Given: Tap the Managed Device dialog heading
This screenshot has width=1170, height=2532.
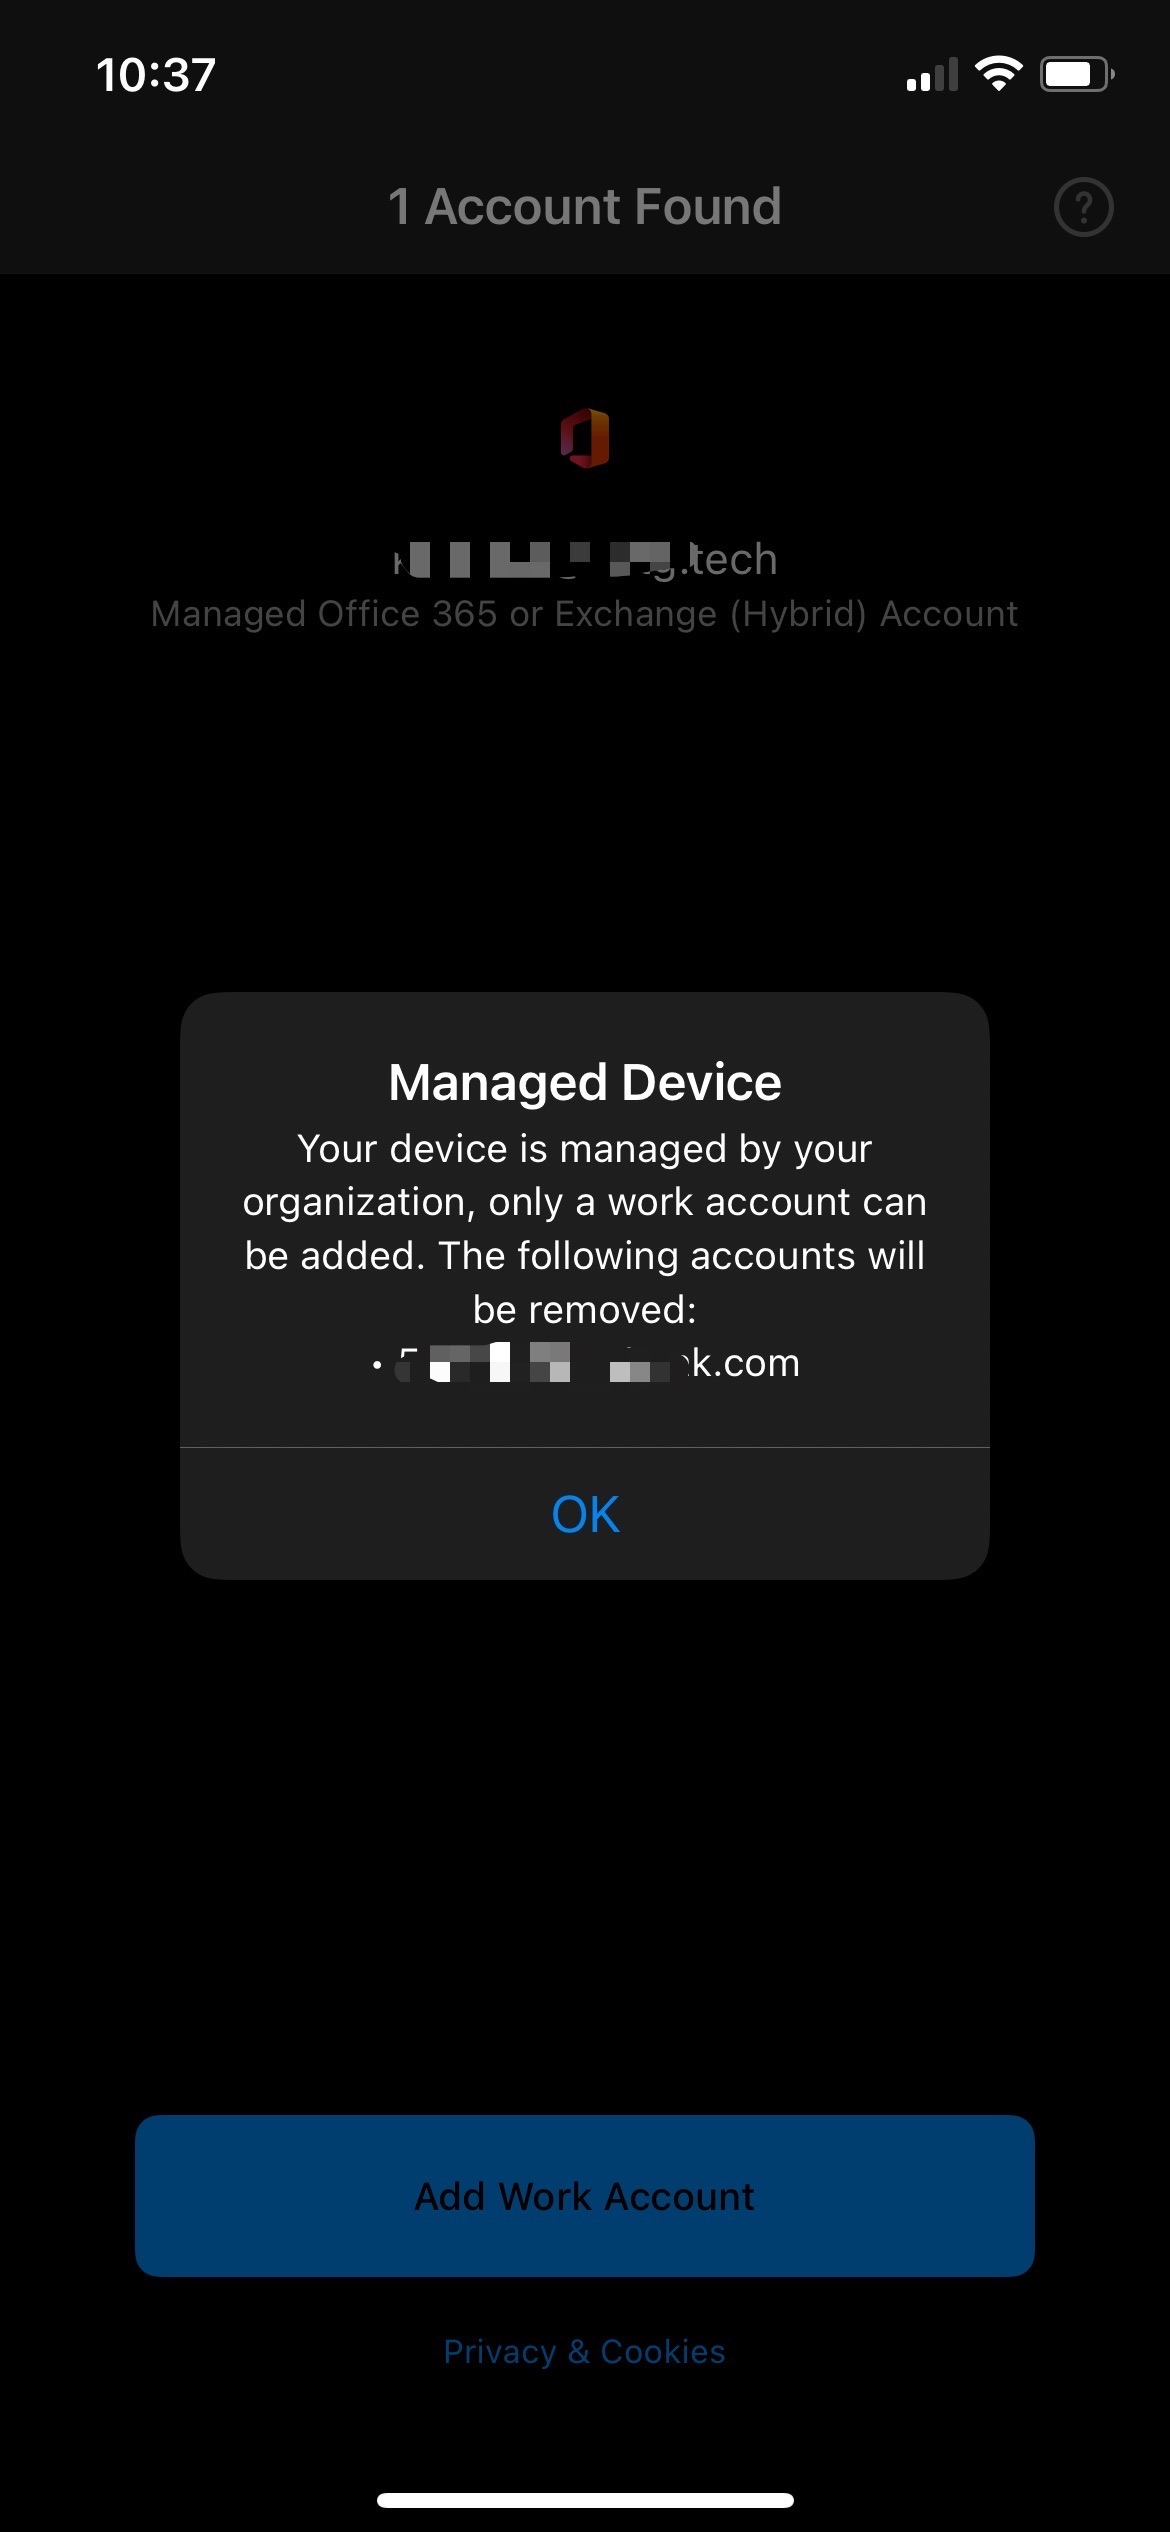Looking at the screenshot, I should click(585, 1082).
